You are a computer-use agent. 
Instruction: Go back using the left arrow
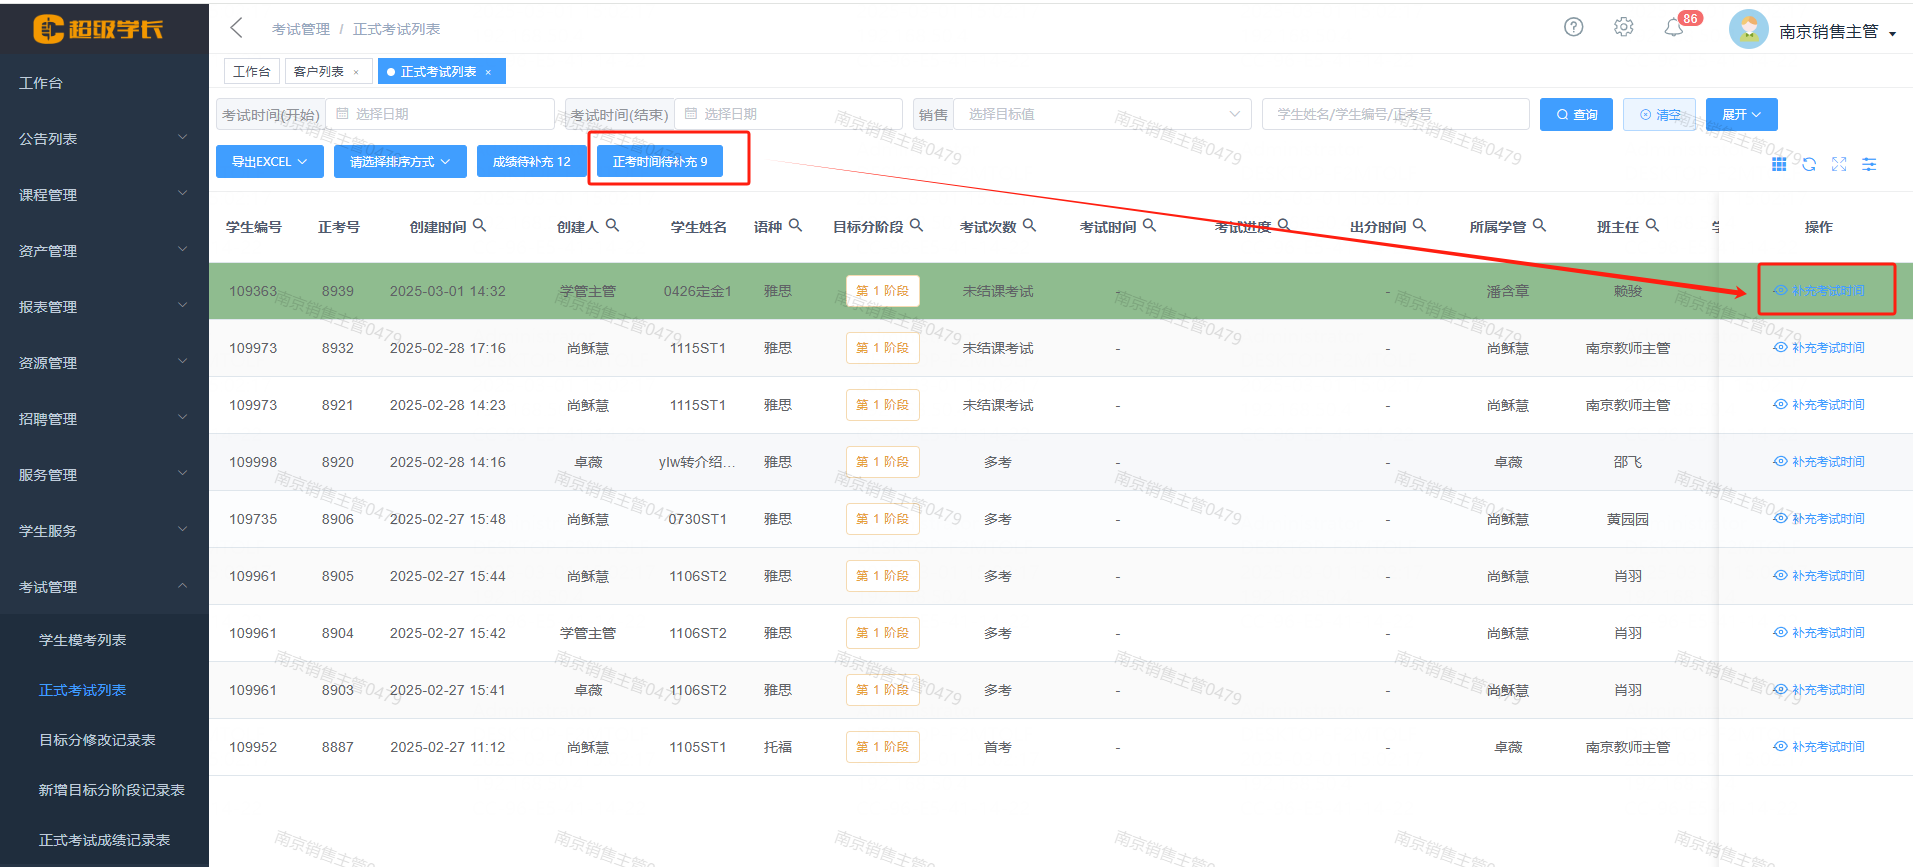236,28
